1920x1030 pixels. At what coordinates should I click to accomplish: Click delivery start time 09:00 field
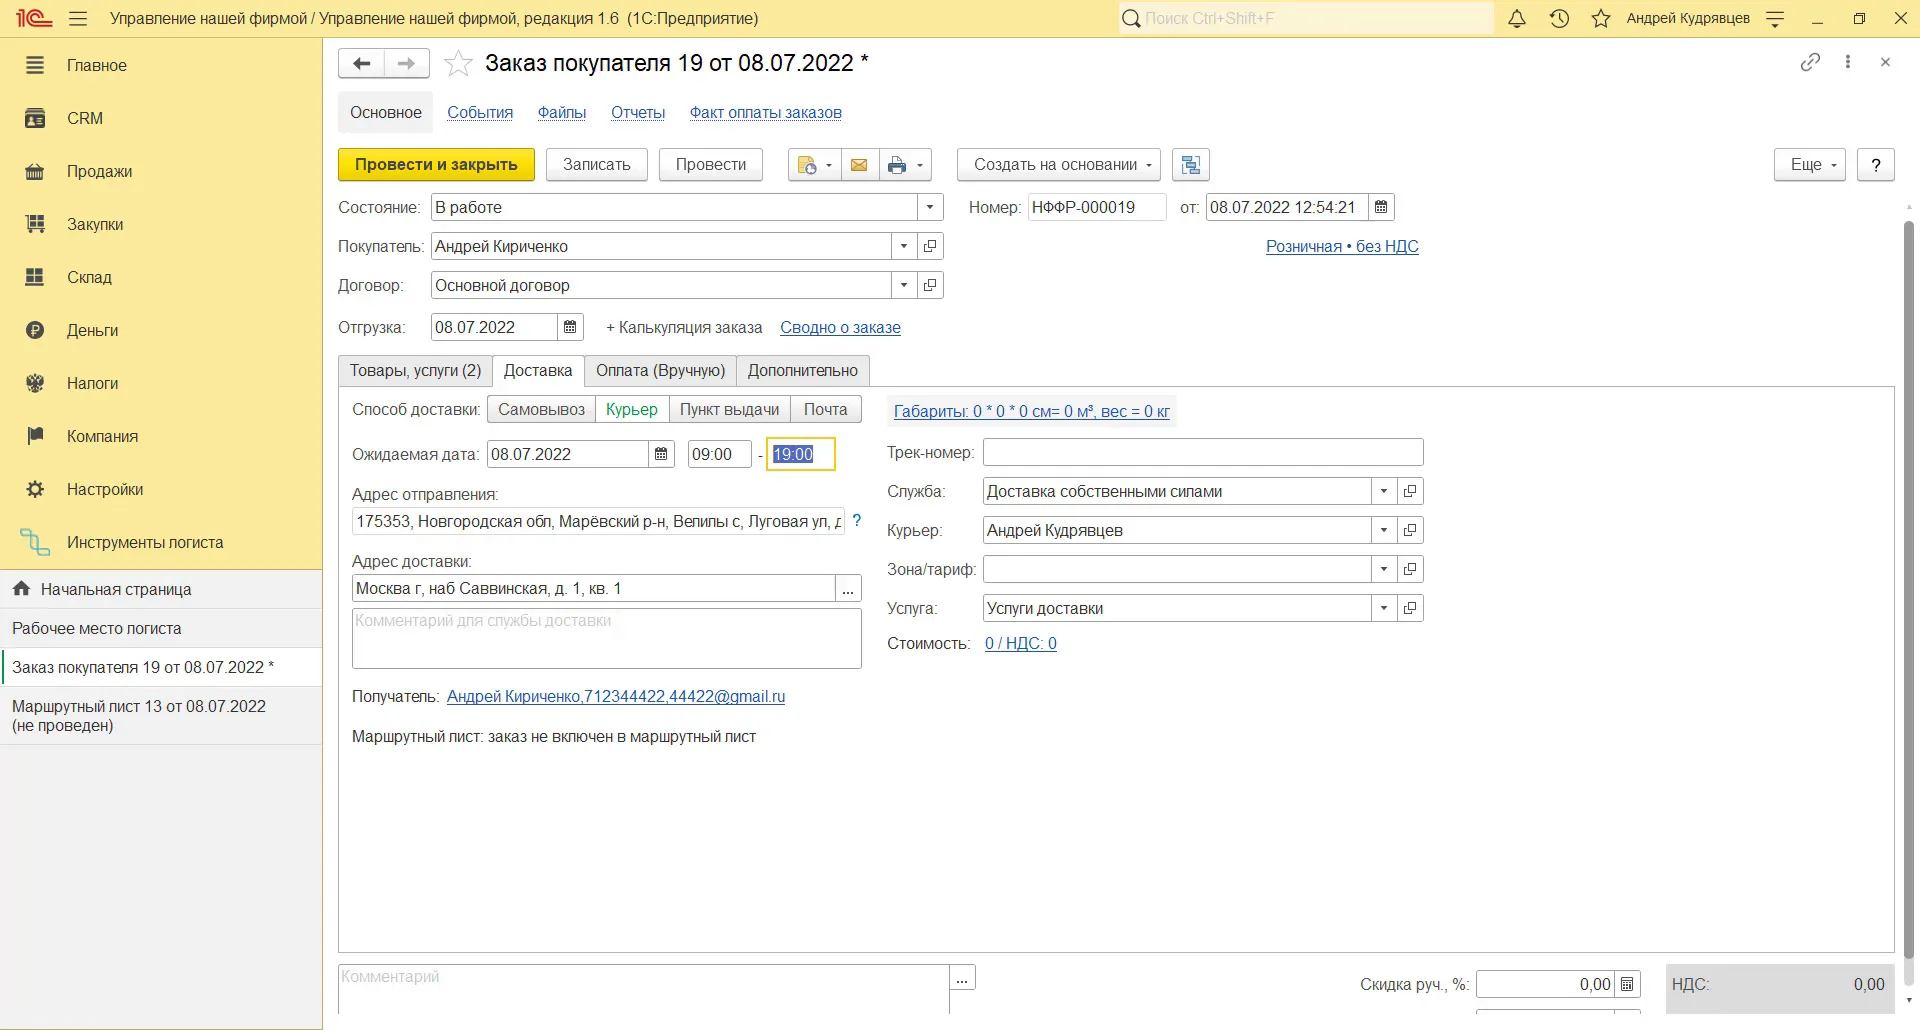click(x=720, y=454)
